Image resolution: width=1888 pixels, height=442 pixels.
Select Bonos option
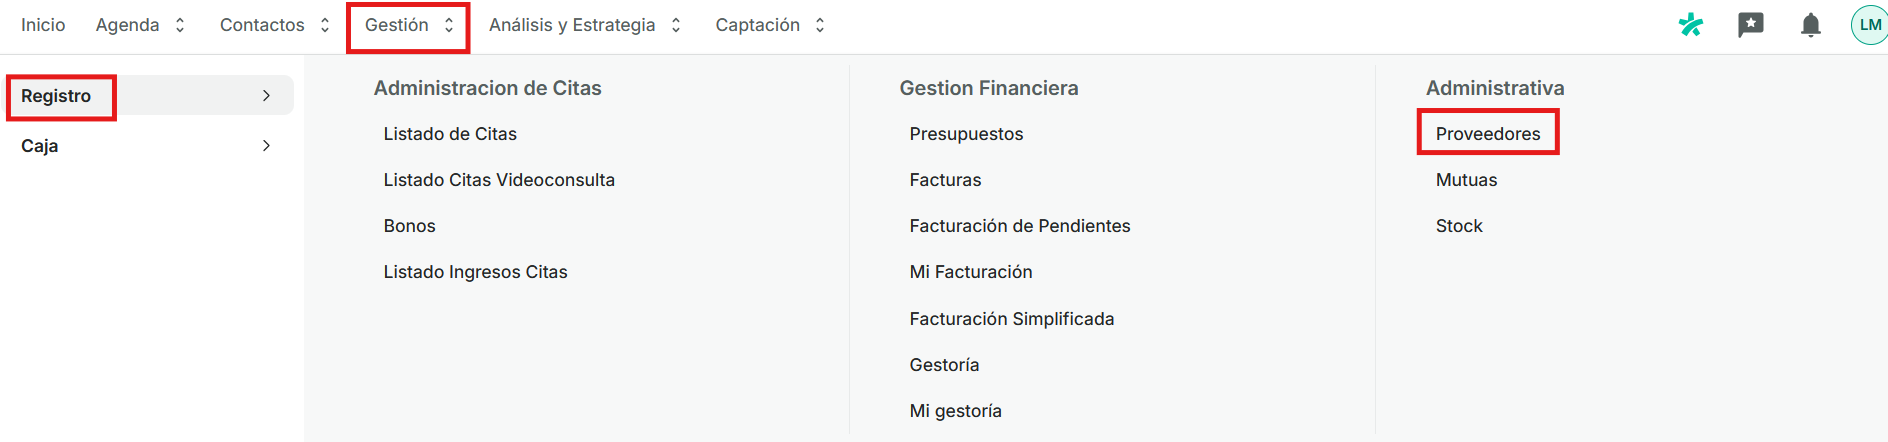[409, 226]
